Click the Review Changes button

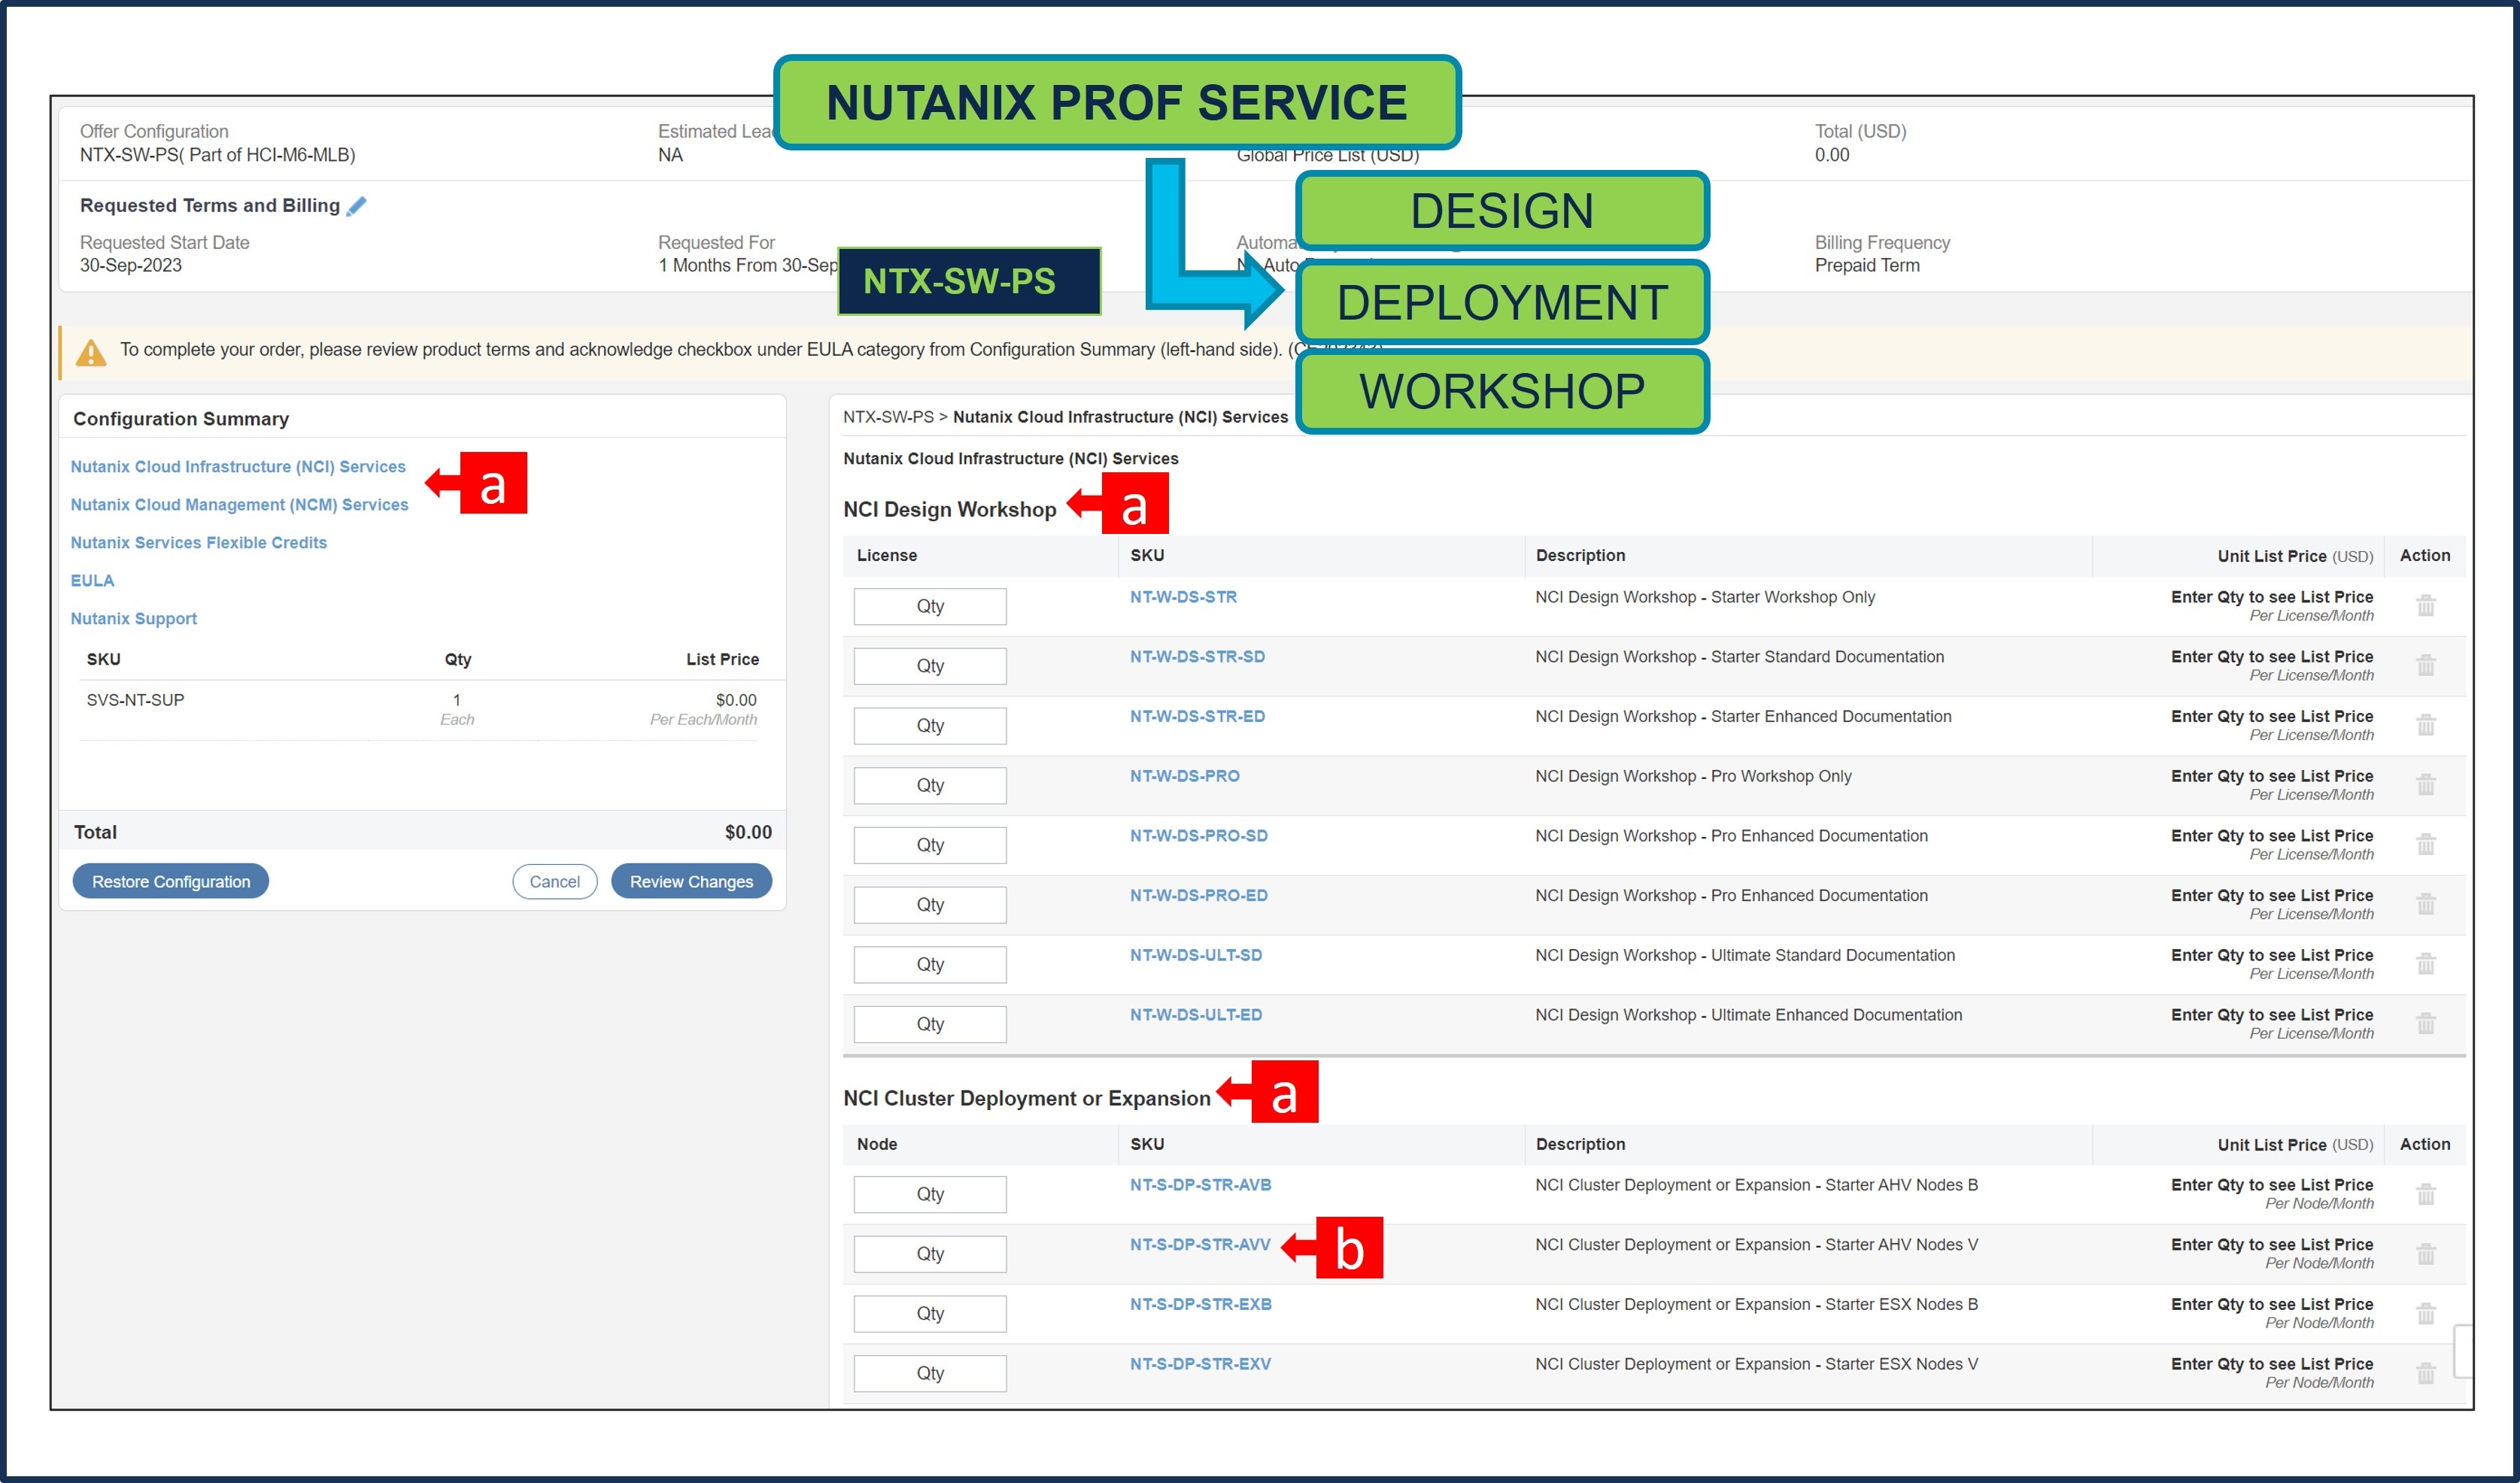click(691, 881)
